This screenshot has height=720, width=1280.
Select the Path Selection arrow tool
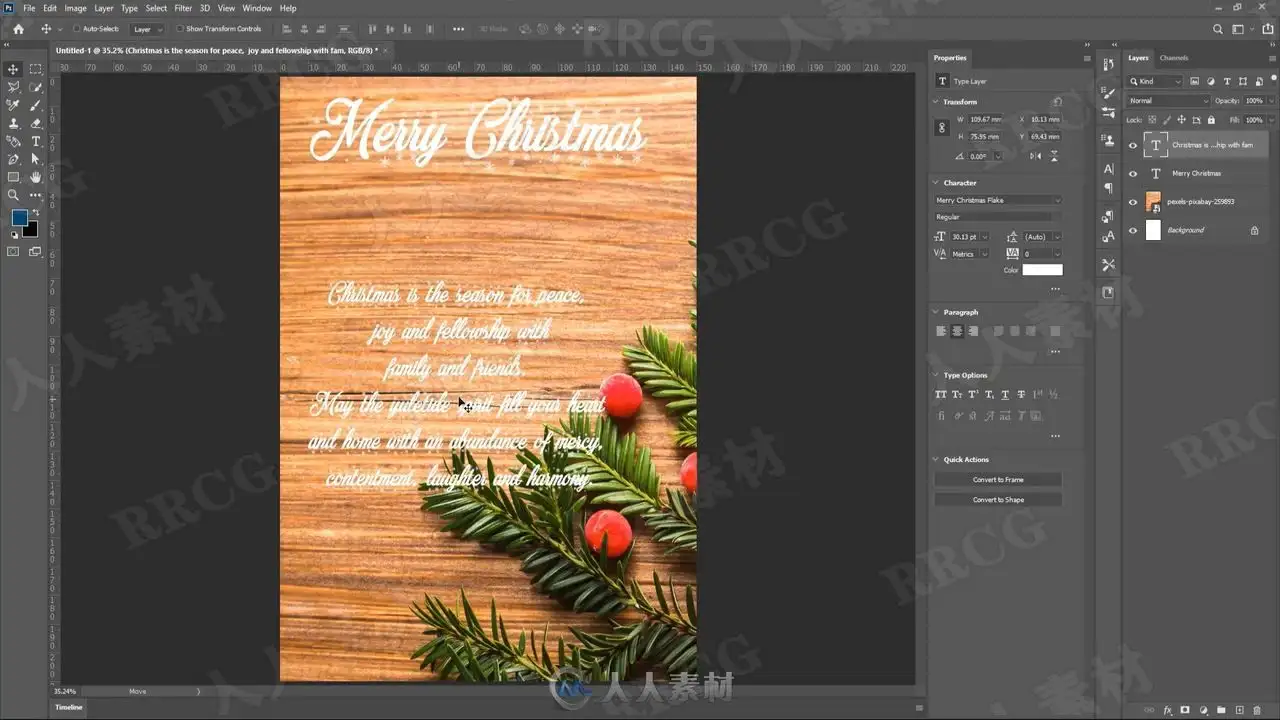36,159
